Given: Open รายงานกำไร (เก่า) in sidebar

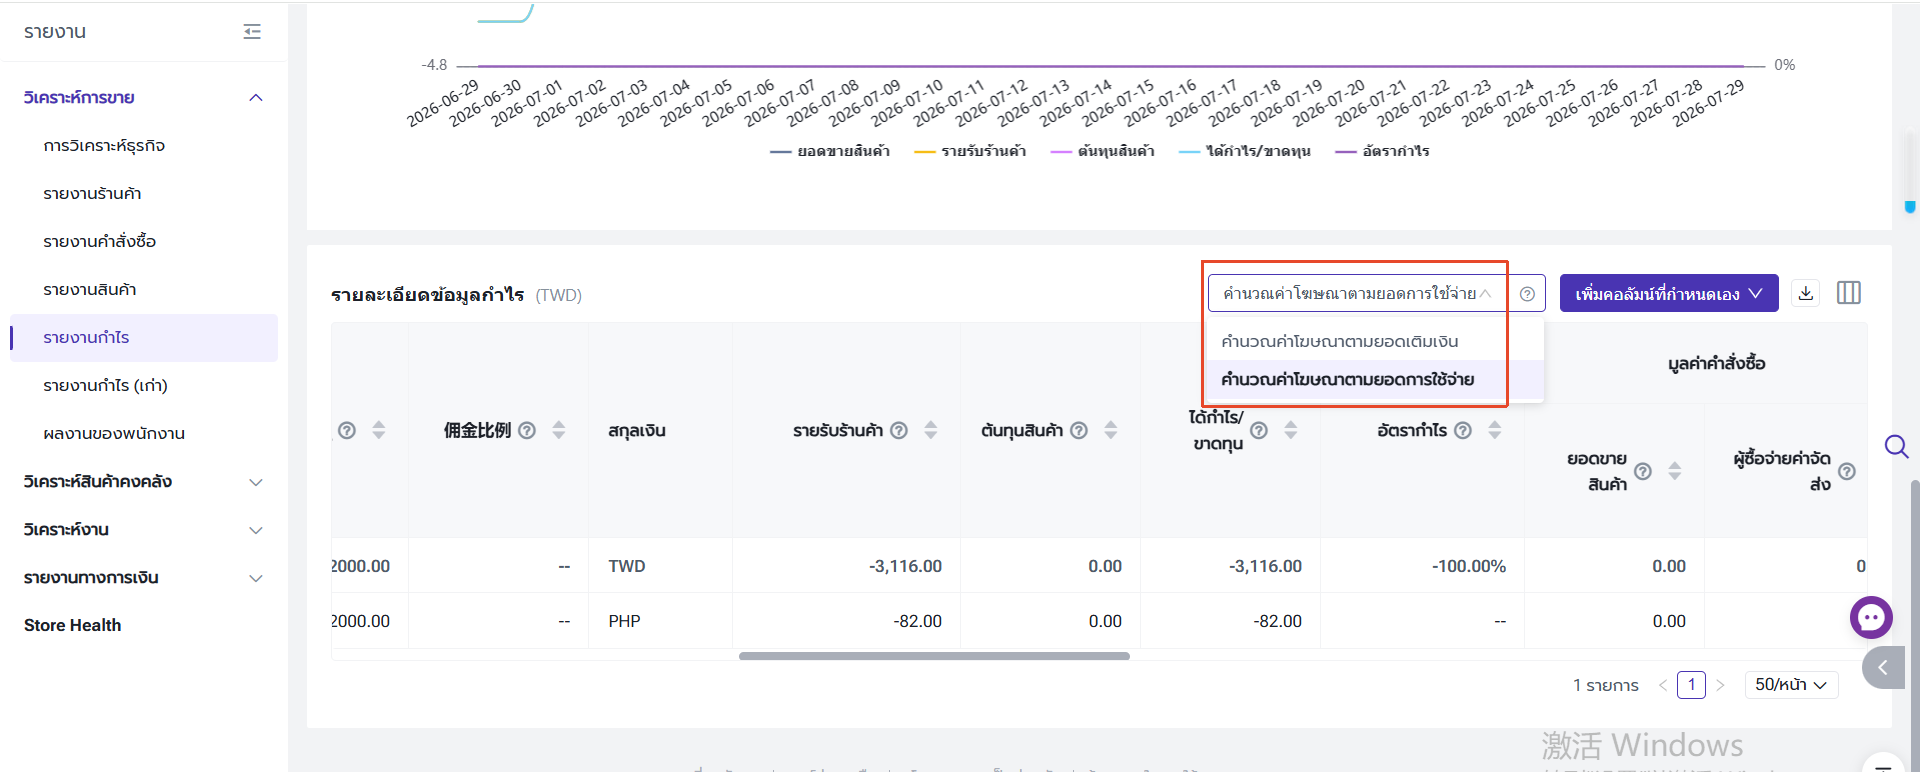Looking at the screenshot, I should coord(143,385).
